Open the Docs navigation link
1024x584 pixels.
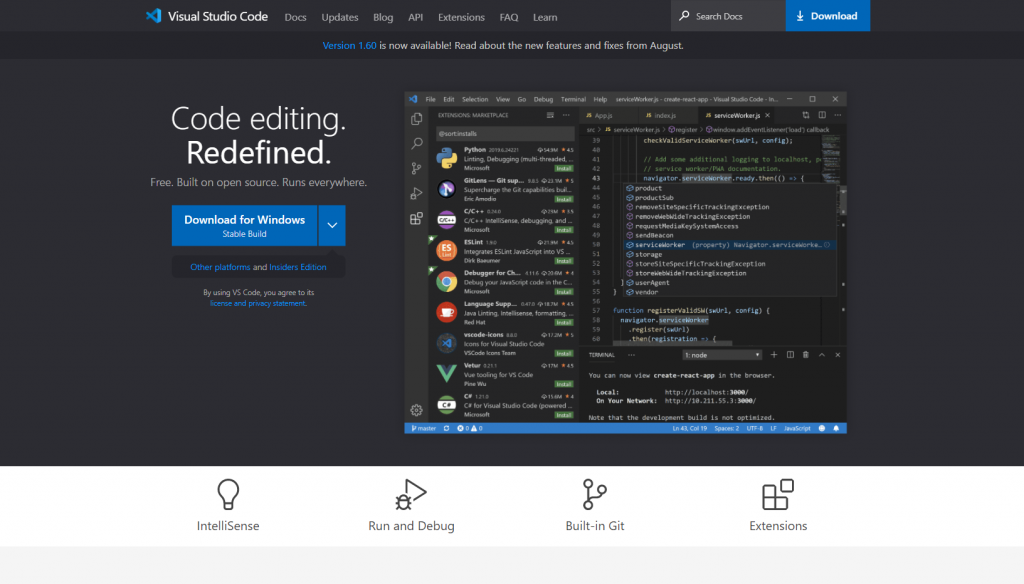click(295, 17)
